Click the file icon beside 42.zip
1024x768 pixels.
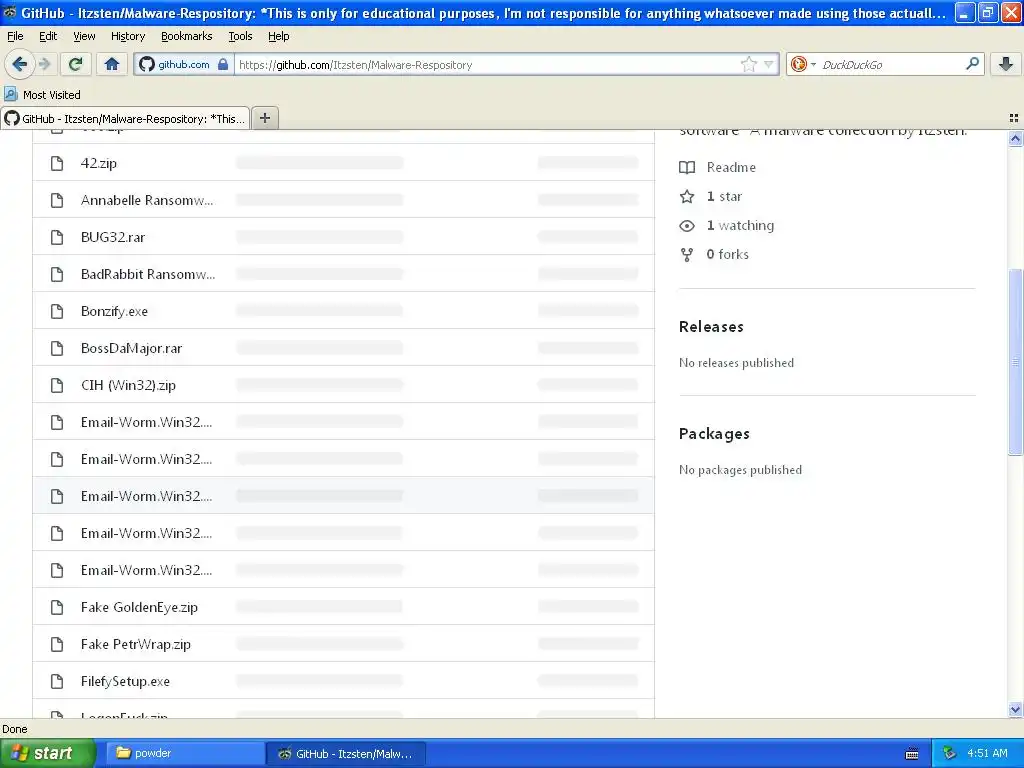pyautogui.click(x=57, y=163)
